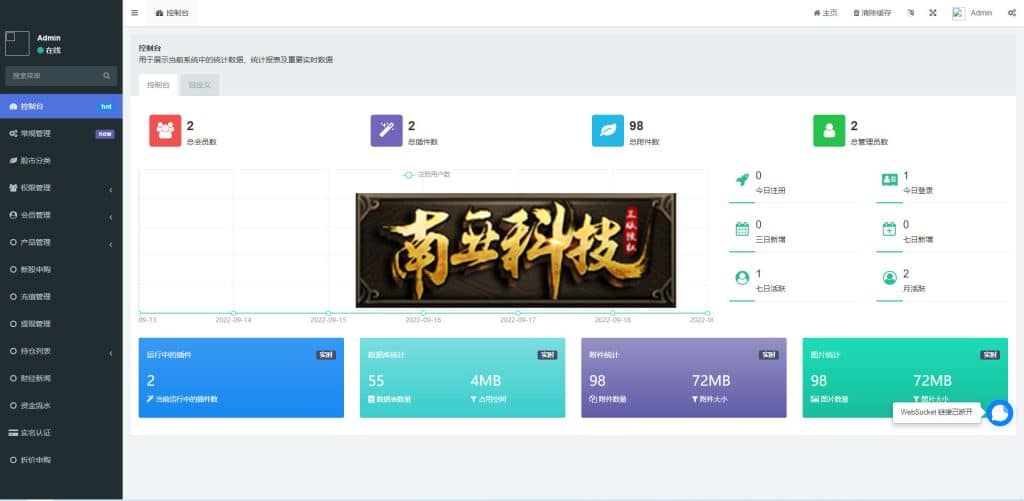The image size is (1024, 501).
Task: Click the 4MB 占用空间 value
Action: point(486,381)
